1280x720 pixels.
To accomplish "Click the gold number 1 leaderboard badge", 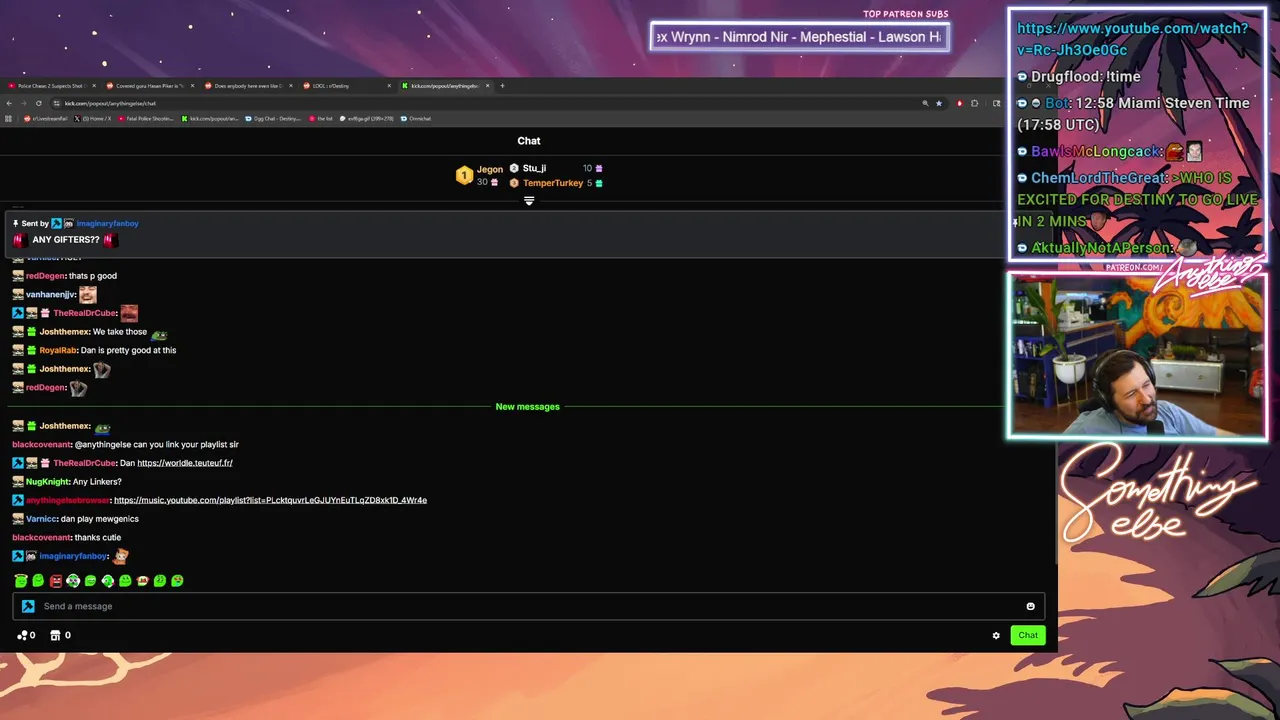I will (464, 176).
